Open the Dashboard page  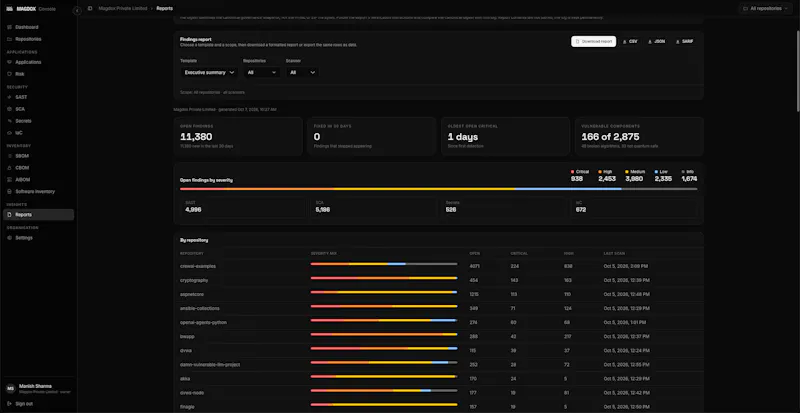pos(38,27)
